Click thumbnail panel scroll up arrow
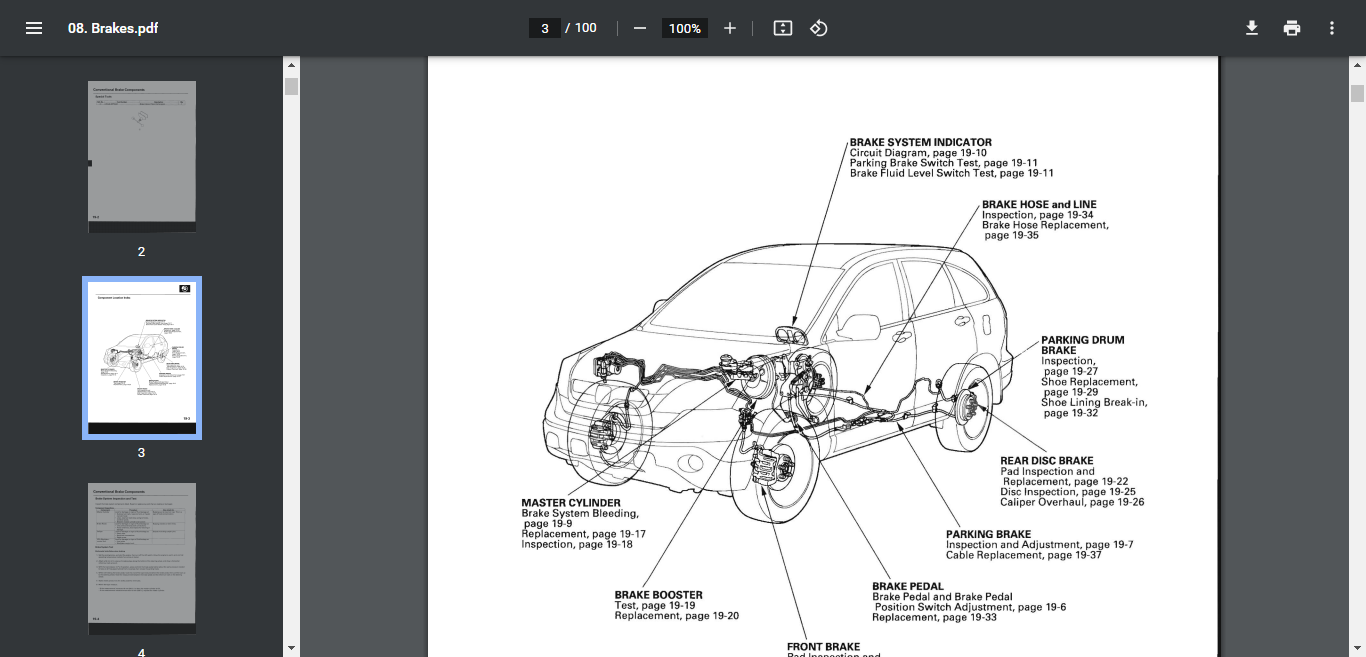Screen dimensions: 1366x657 291,64
